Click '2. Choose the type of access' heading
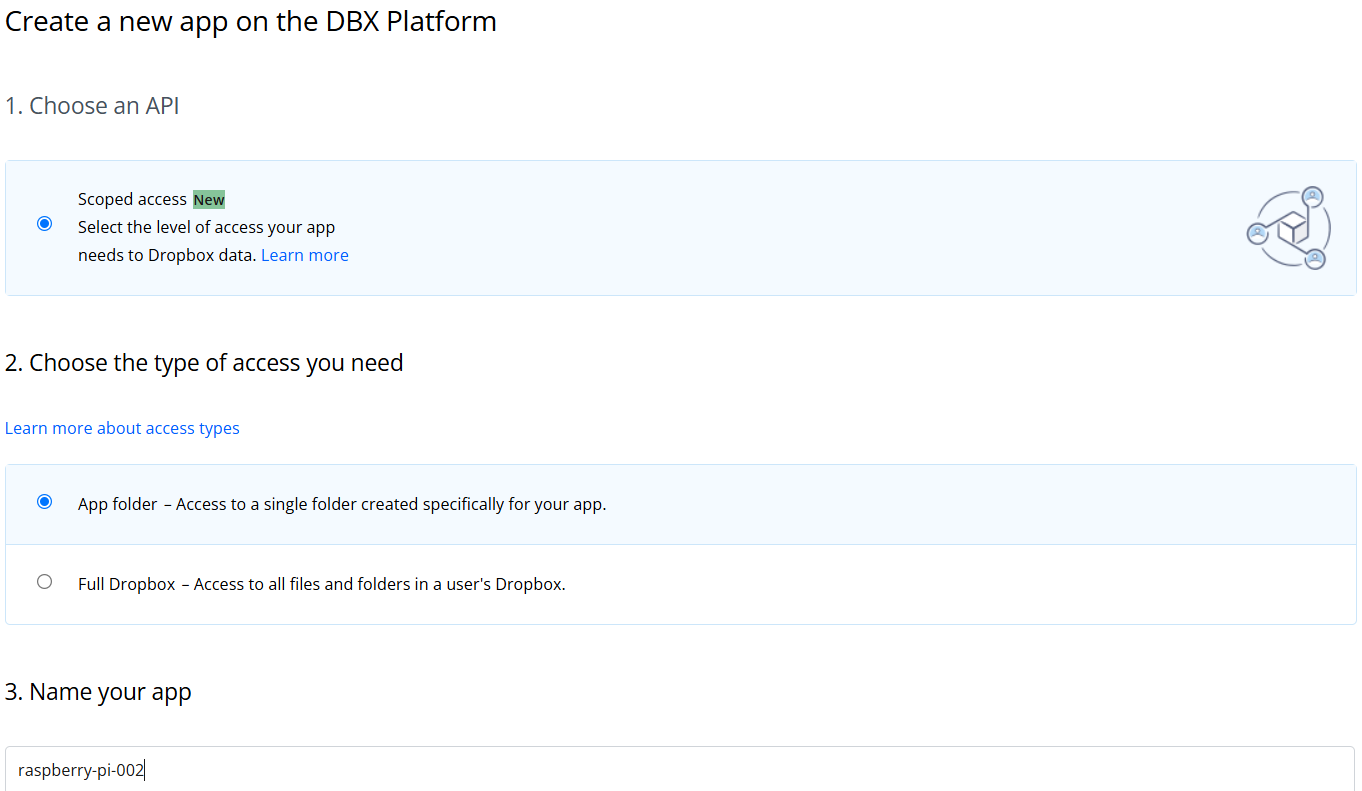 coord(204,363)
